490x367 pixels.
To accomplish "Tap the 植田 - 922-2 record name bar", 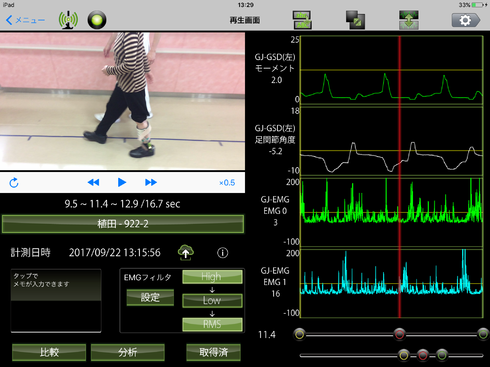I will tap(123, 224).
